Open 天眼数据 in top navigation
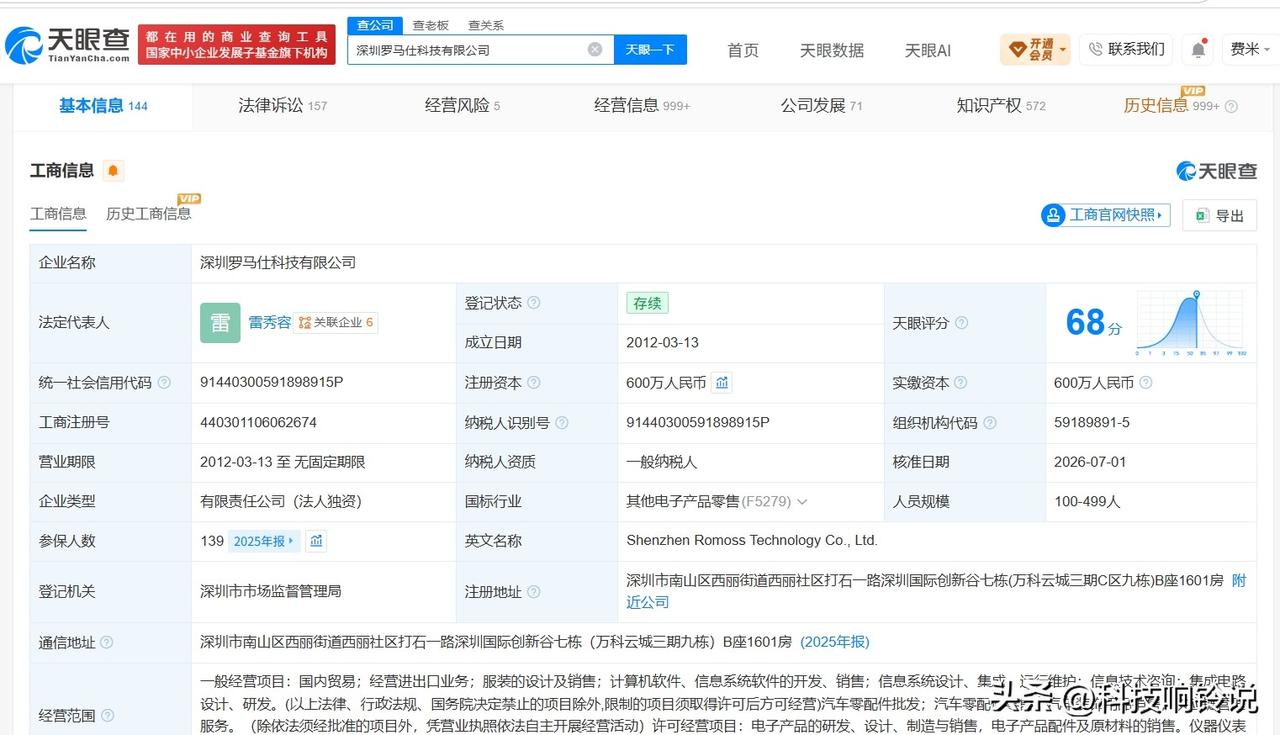This screenshot has height=735, width=1280. (x=832, y=50)
